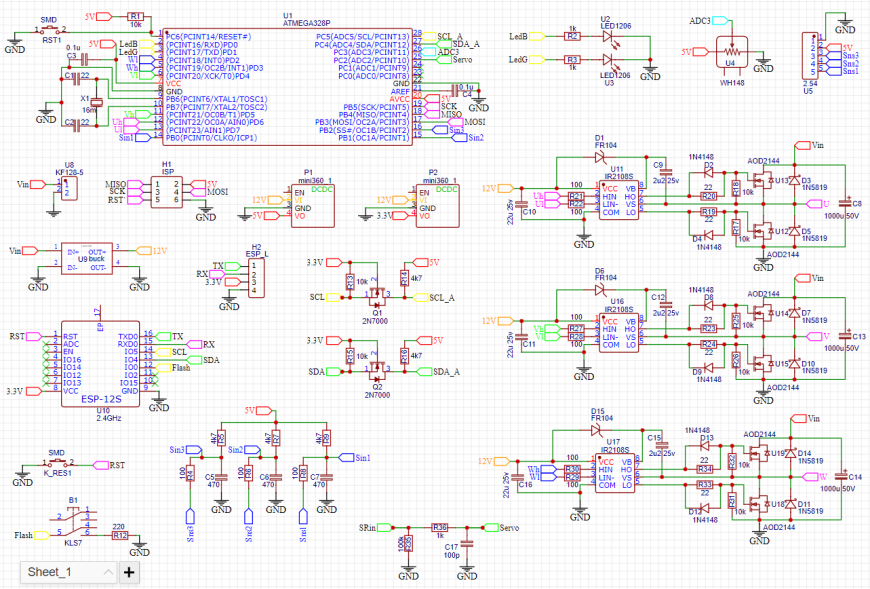Click the R1 10k resistor
Image resolution: width=870 pixels, height=589 pixels.
pyautogui.click(x=135, y=17)
